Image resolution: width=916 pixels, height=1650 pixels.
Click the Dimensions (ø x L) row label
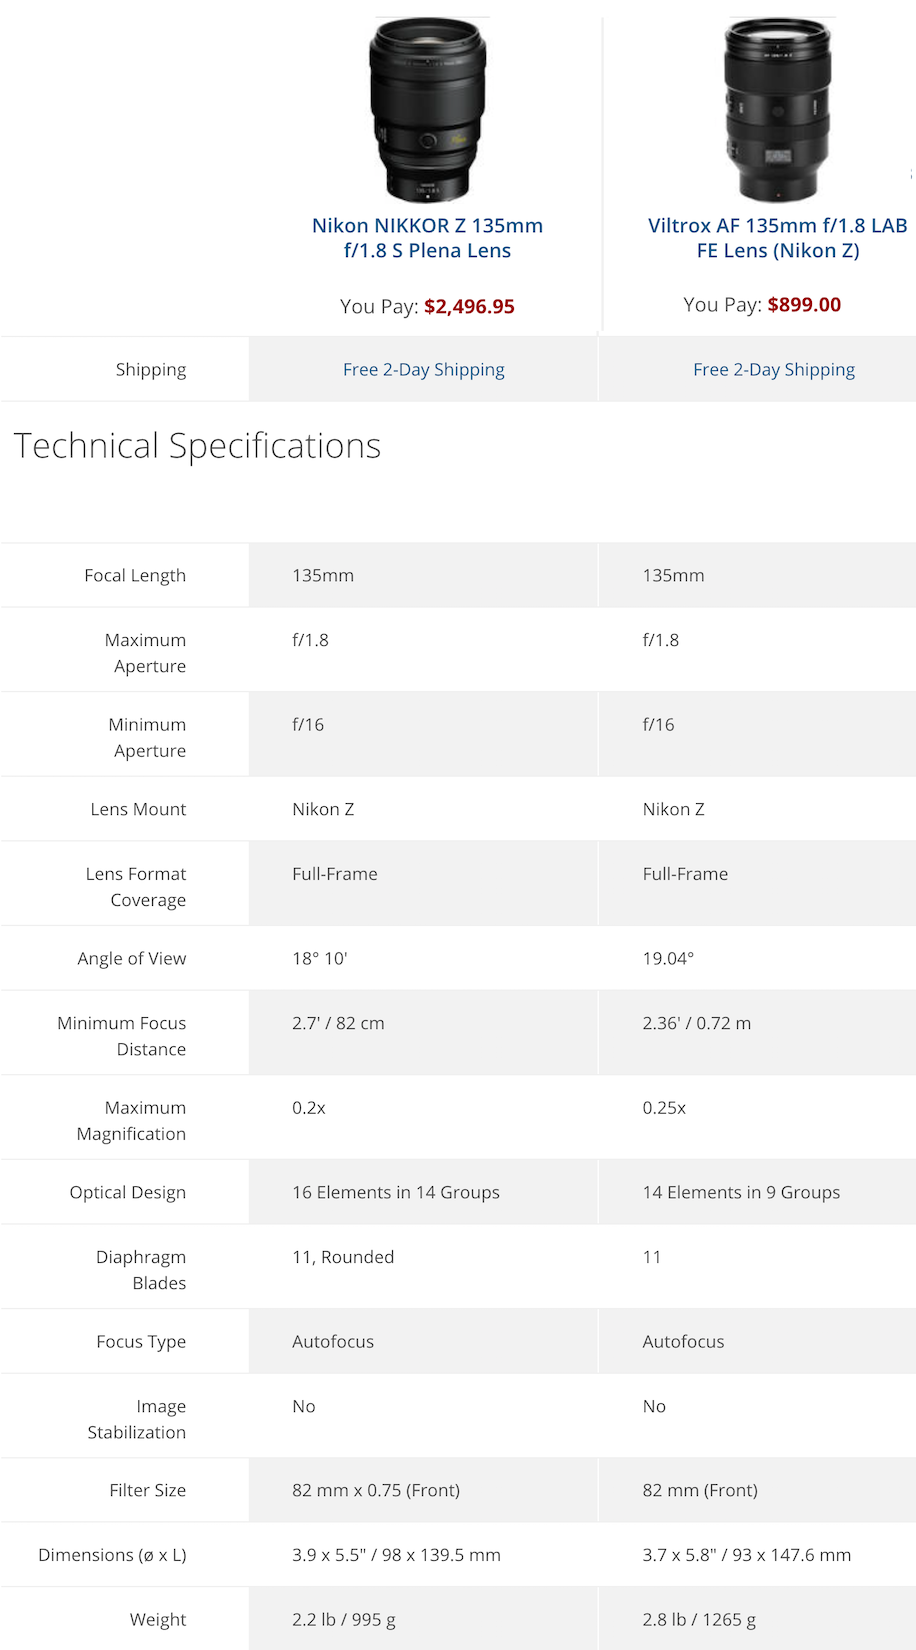(x=112, y=1555)
